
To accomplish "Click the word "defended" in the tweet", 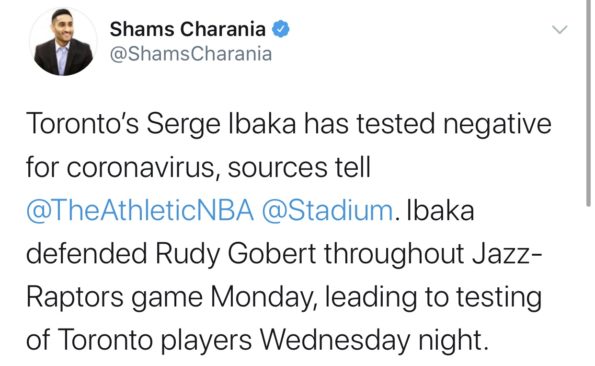I will click(87, 254).
